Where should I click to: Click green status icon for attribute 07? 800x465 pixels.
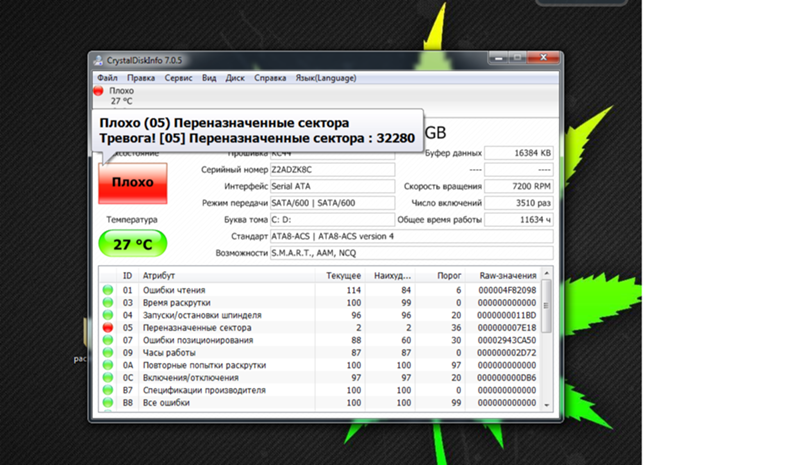coord(108,340)
